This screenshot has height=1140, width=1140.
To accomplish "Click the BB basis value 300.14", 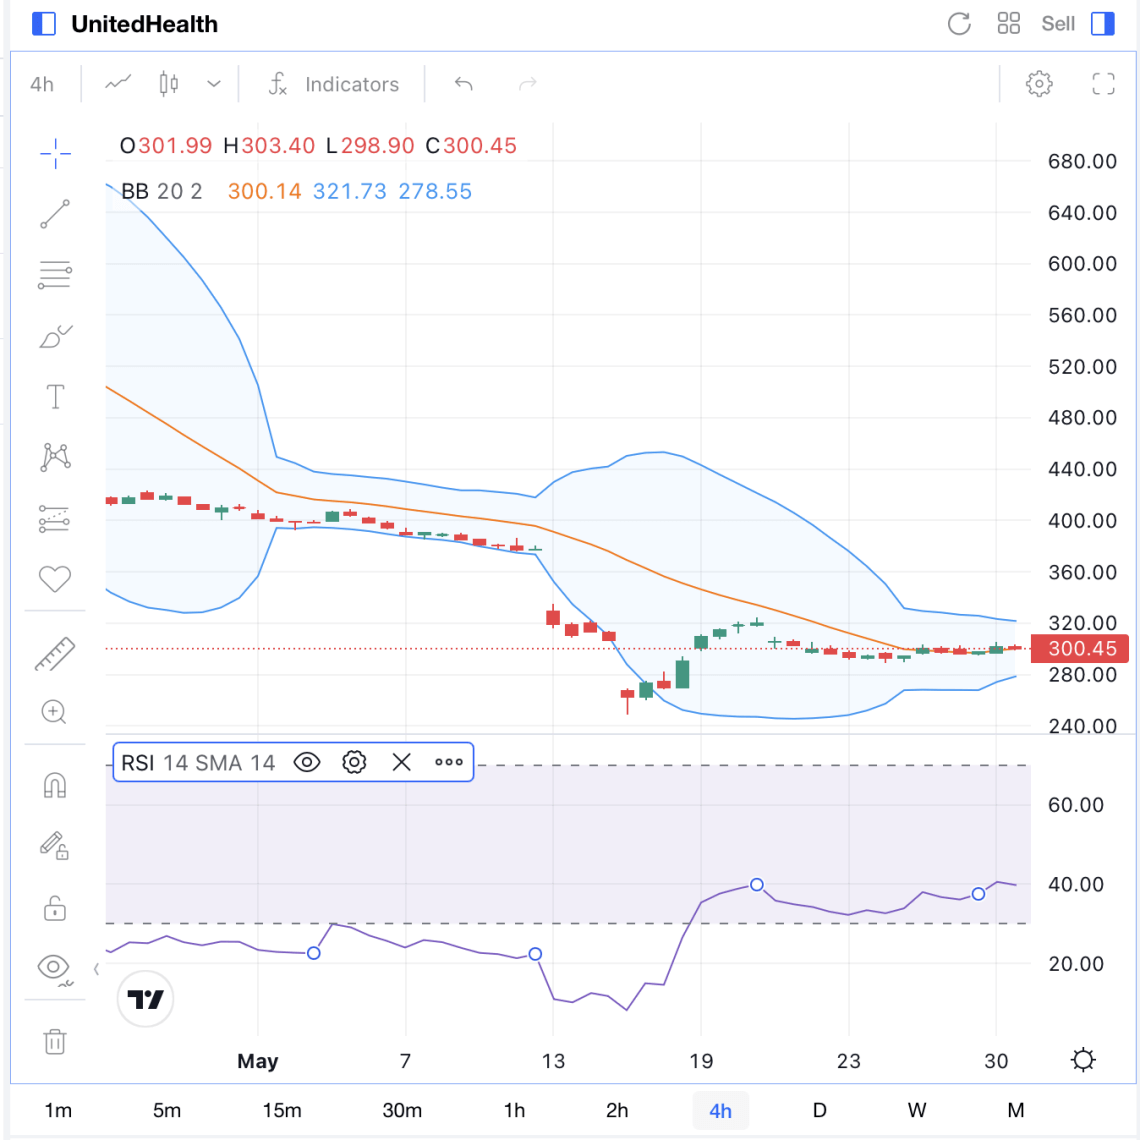I will tap(265, 191).
